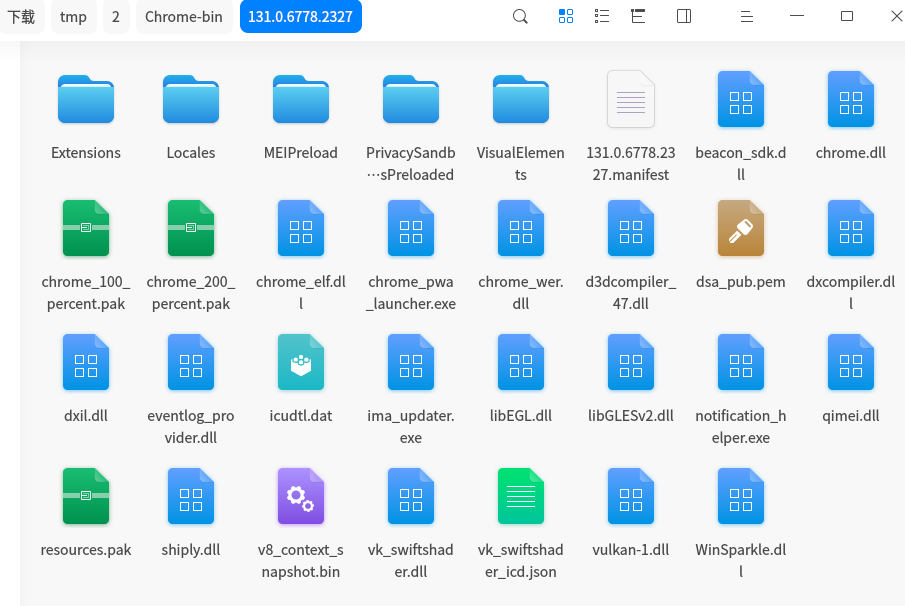The width and height of the screenshot is (905, 606).
Task: Go to 下载 breadcrumb folder
Action: click(21, 17)
